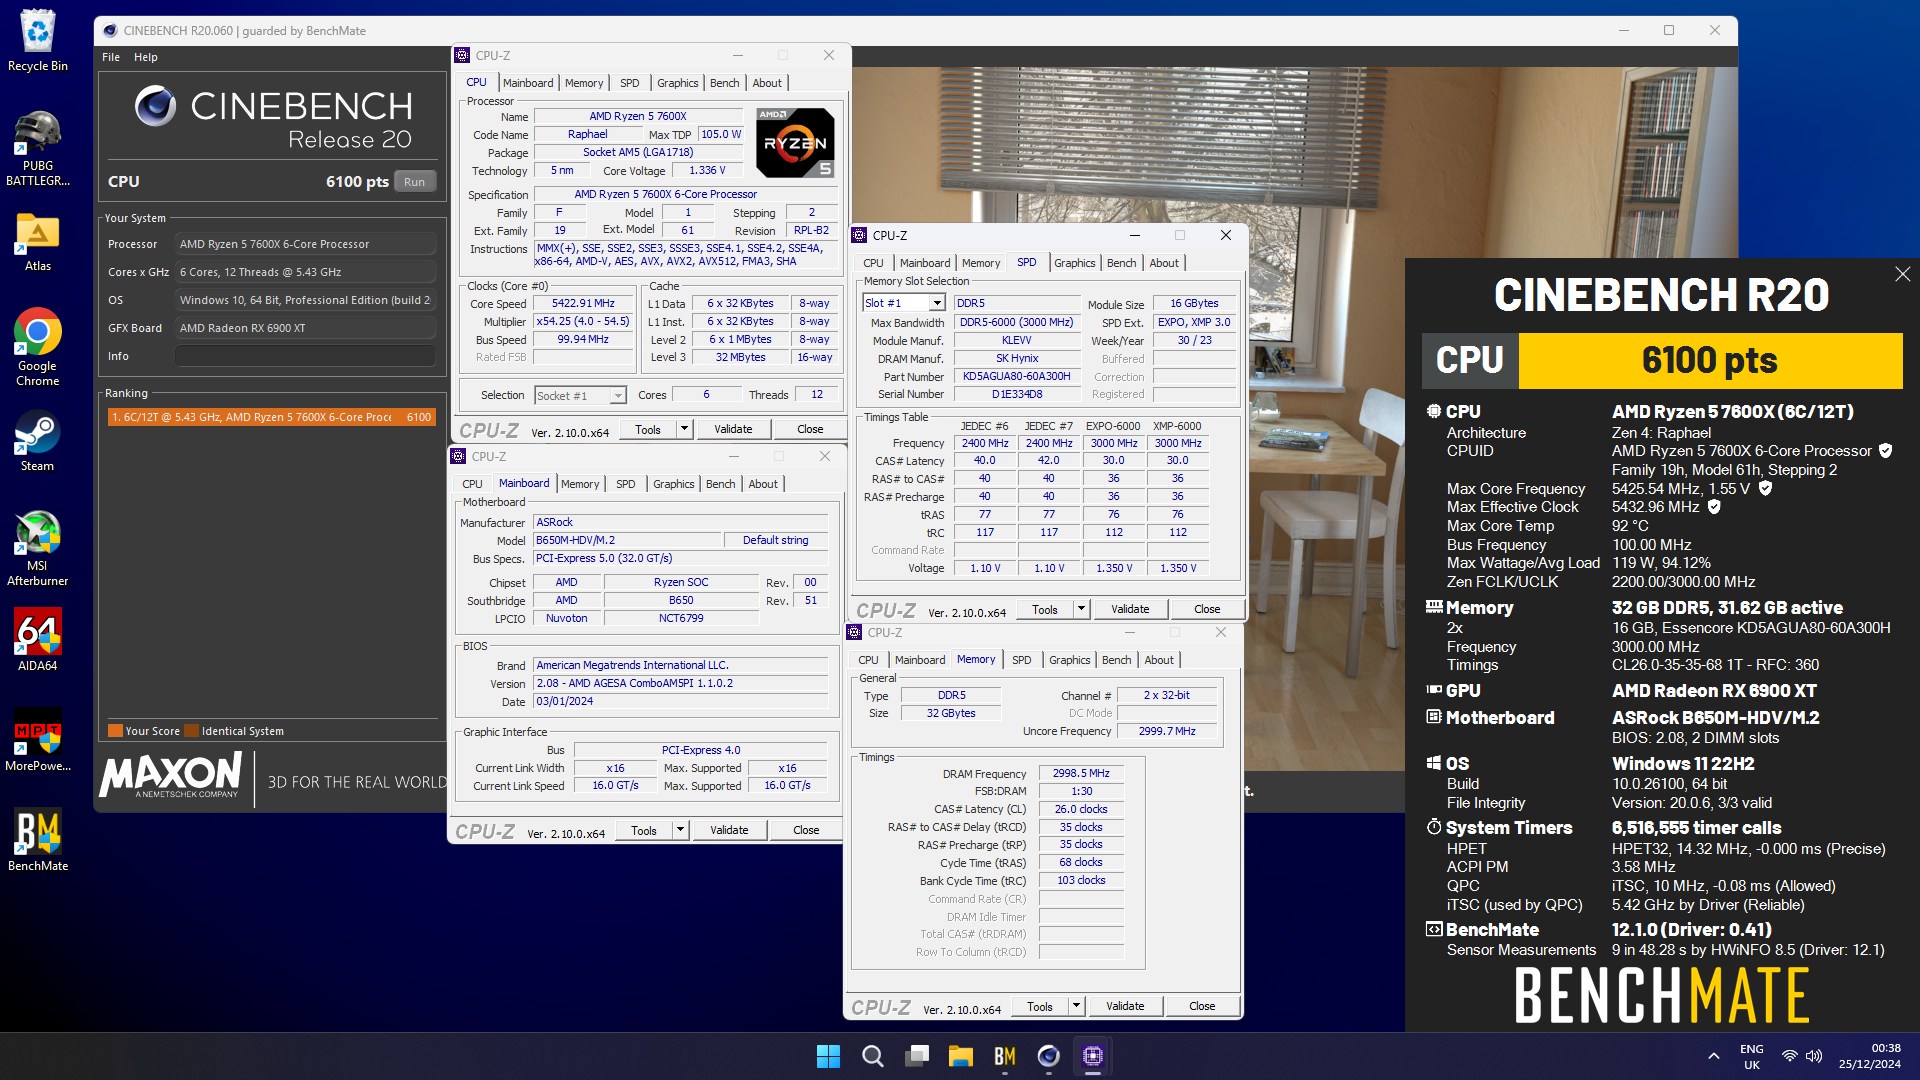Viewport: 1920px width, 1080px height.
Task: Click Your Score orange legend swatch
Action: [115, 731]
